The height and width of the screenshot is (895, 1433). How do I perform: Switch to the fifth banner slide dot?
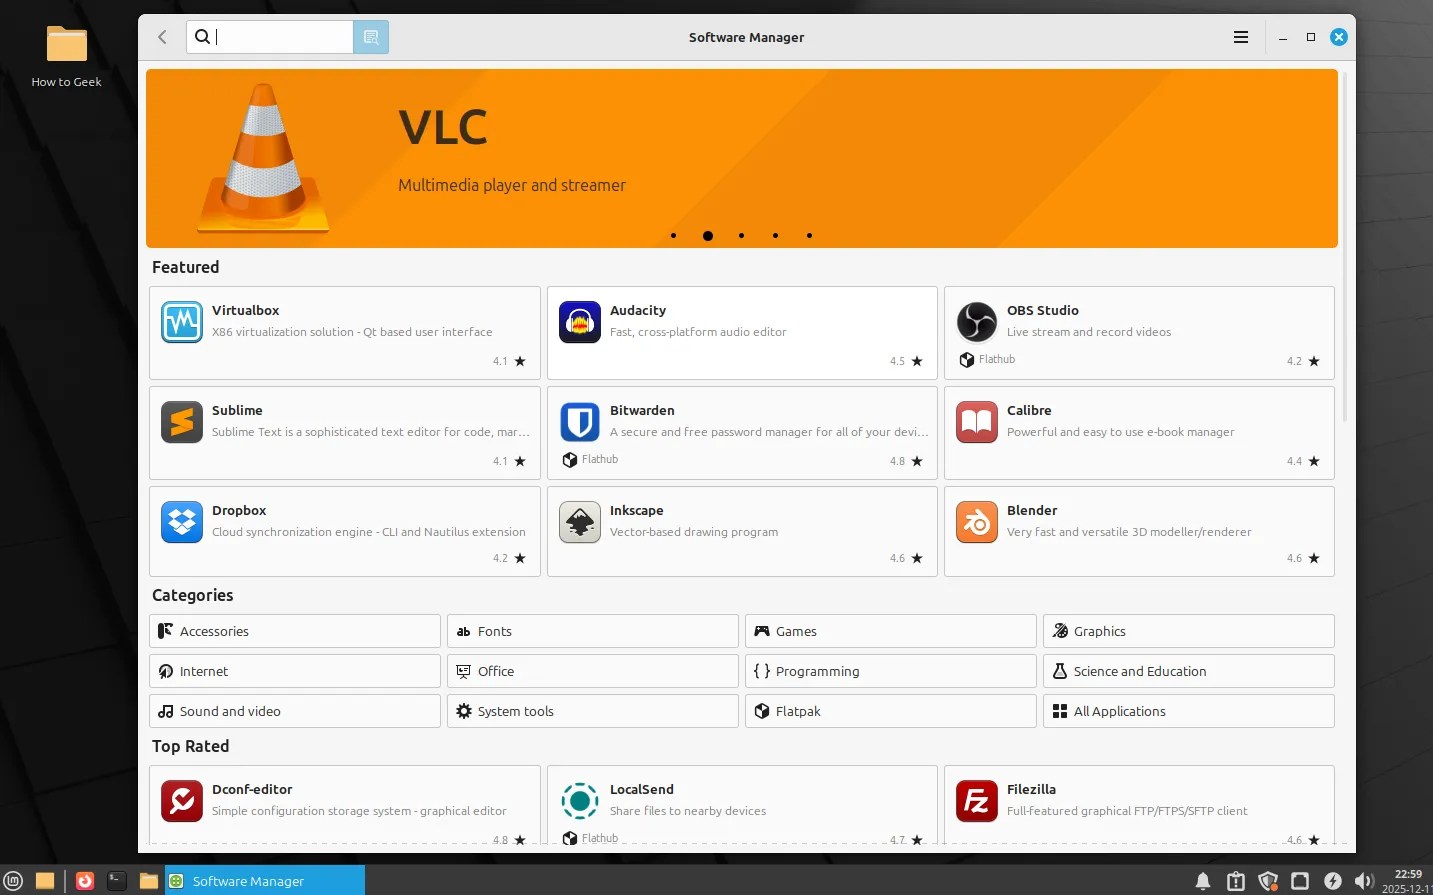click(x=809, y=236)
